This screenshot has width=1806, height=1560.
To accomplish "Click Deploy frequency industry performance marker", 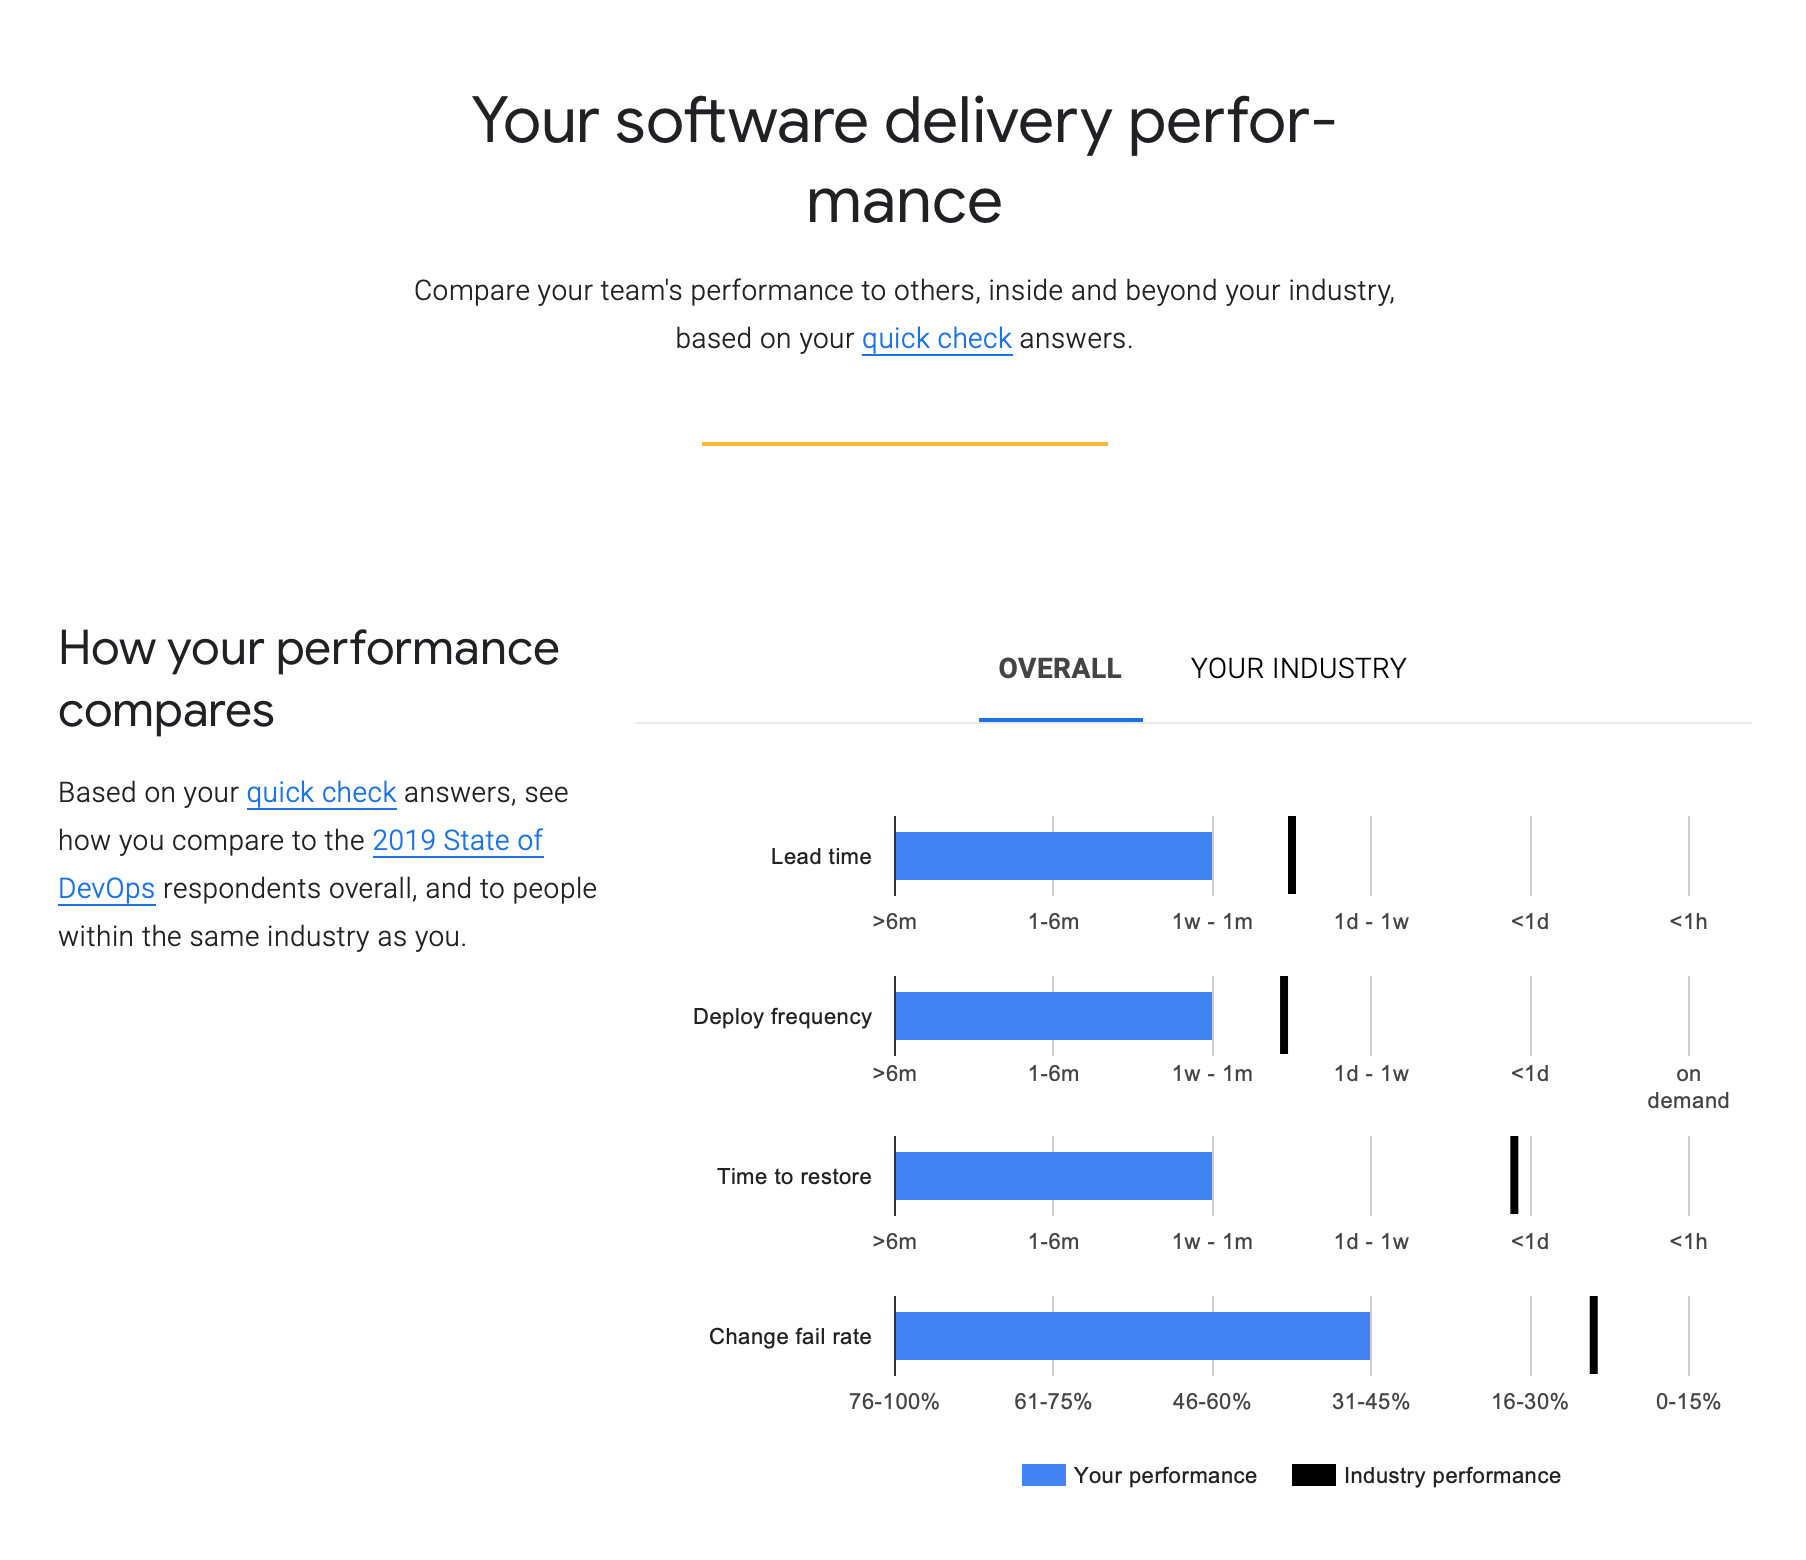I will pyautogui.click(x=1284, y=1015).
